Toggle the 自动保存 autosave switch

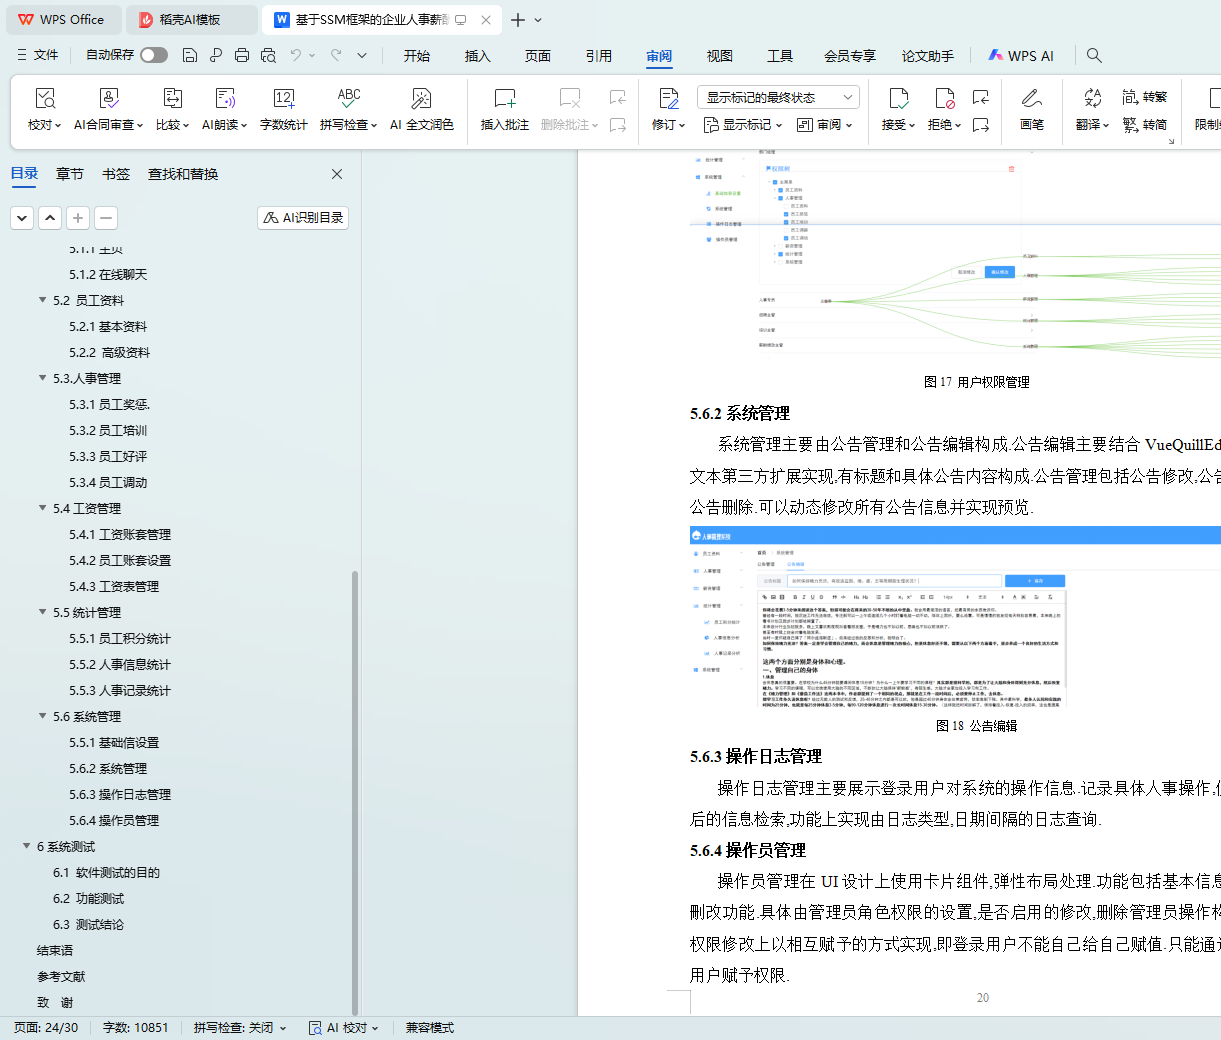(x=154, y=55)
